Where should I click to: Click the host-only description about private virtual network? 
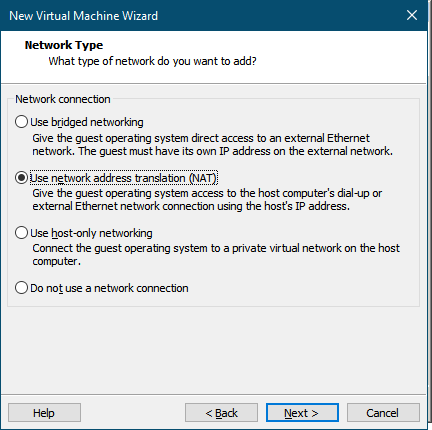[216, 255]
